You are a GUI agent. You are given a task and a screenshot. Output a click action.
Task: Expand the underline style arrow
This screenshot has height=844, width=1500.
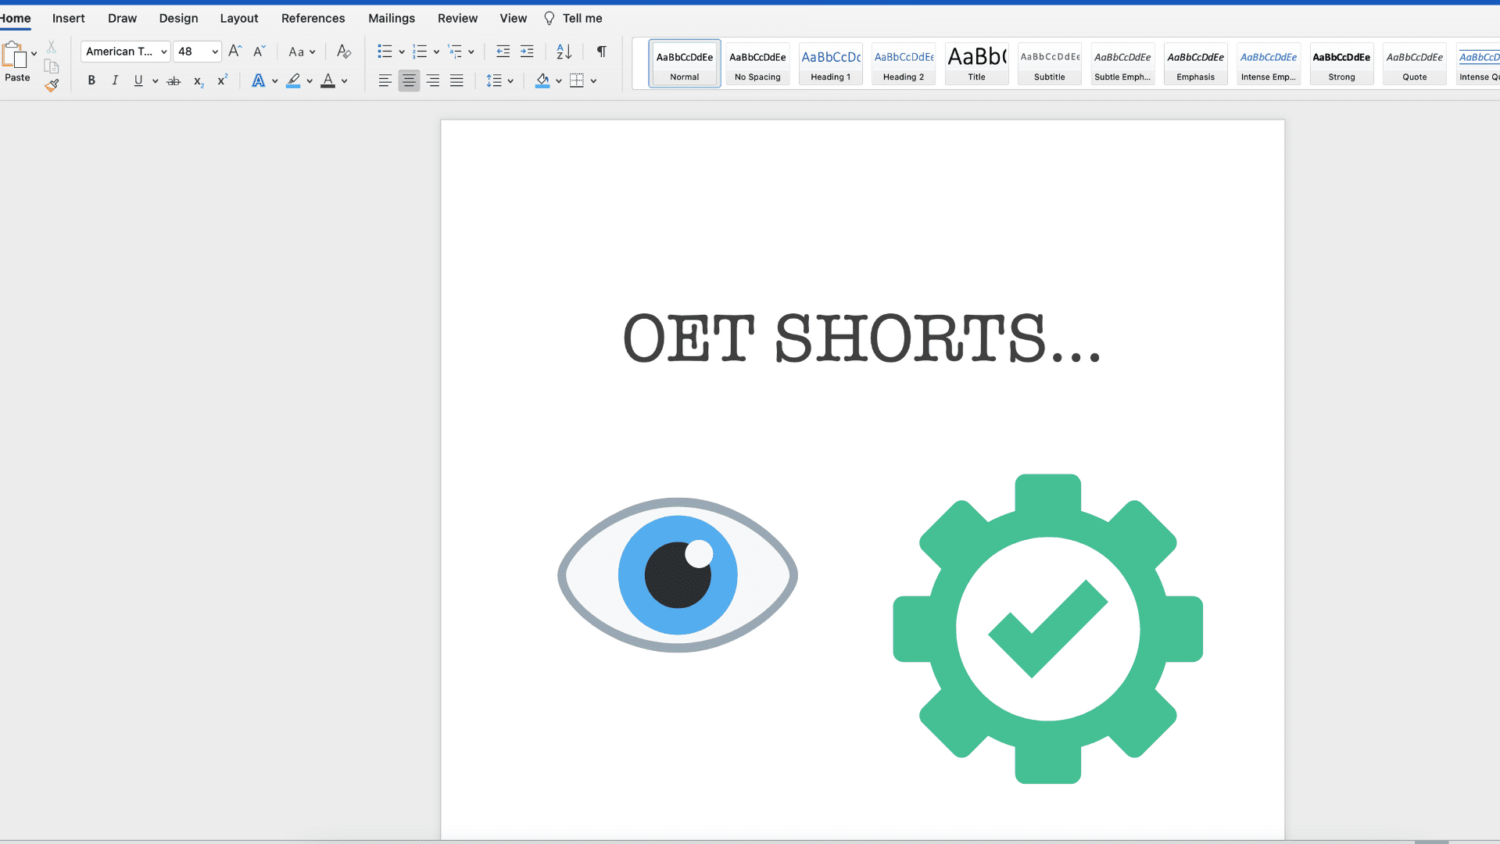point(155,81)
